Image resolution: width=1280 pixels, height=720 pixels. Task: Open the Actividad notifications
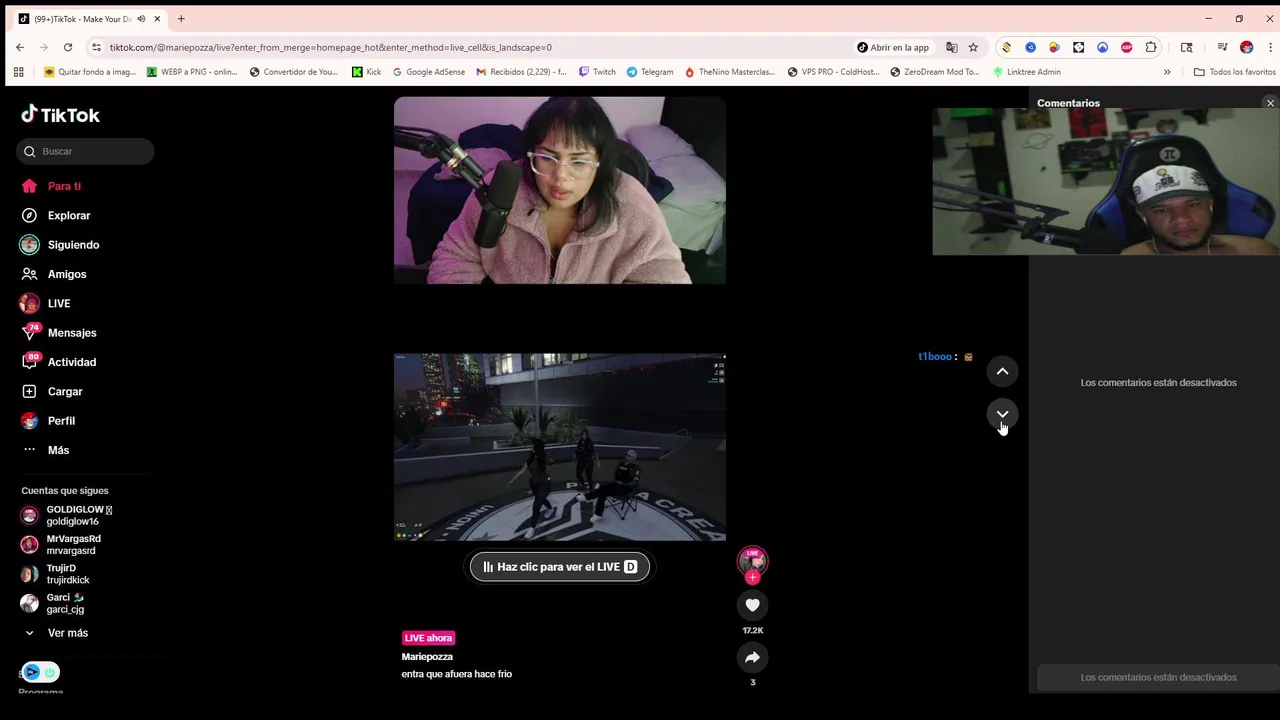tap(59, 362)
